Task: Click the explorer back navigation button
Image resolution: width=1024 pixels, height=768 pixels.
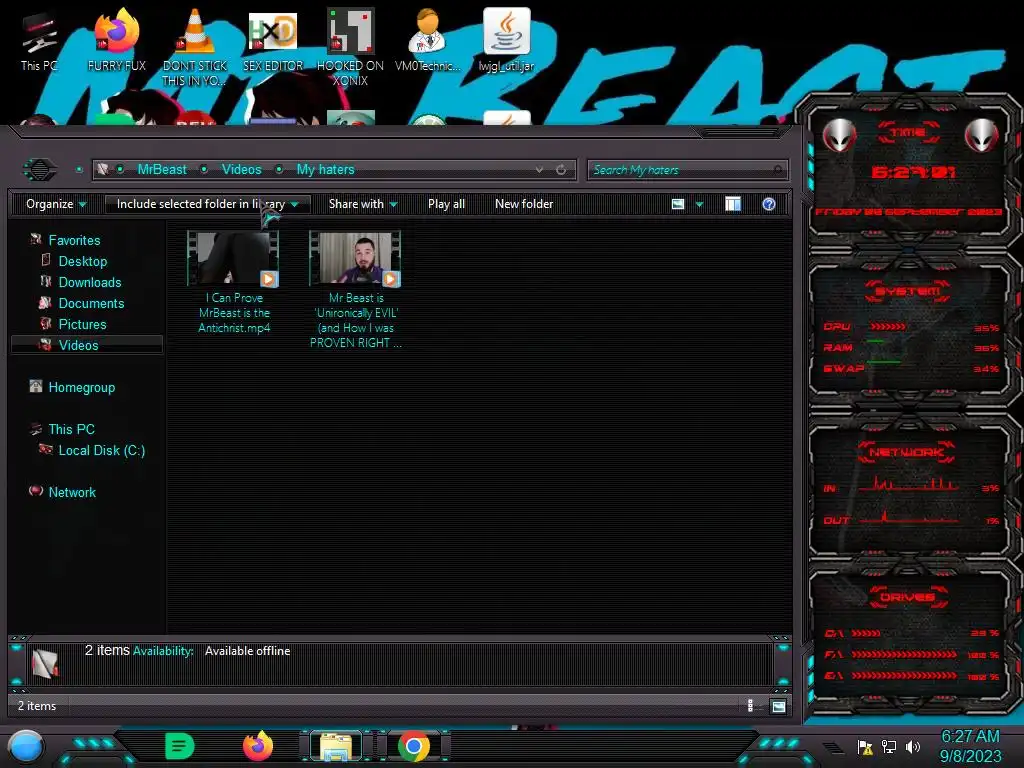Action: (x=40, y=170)
